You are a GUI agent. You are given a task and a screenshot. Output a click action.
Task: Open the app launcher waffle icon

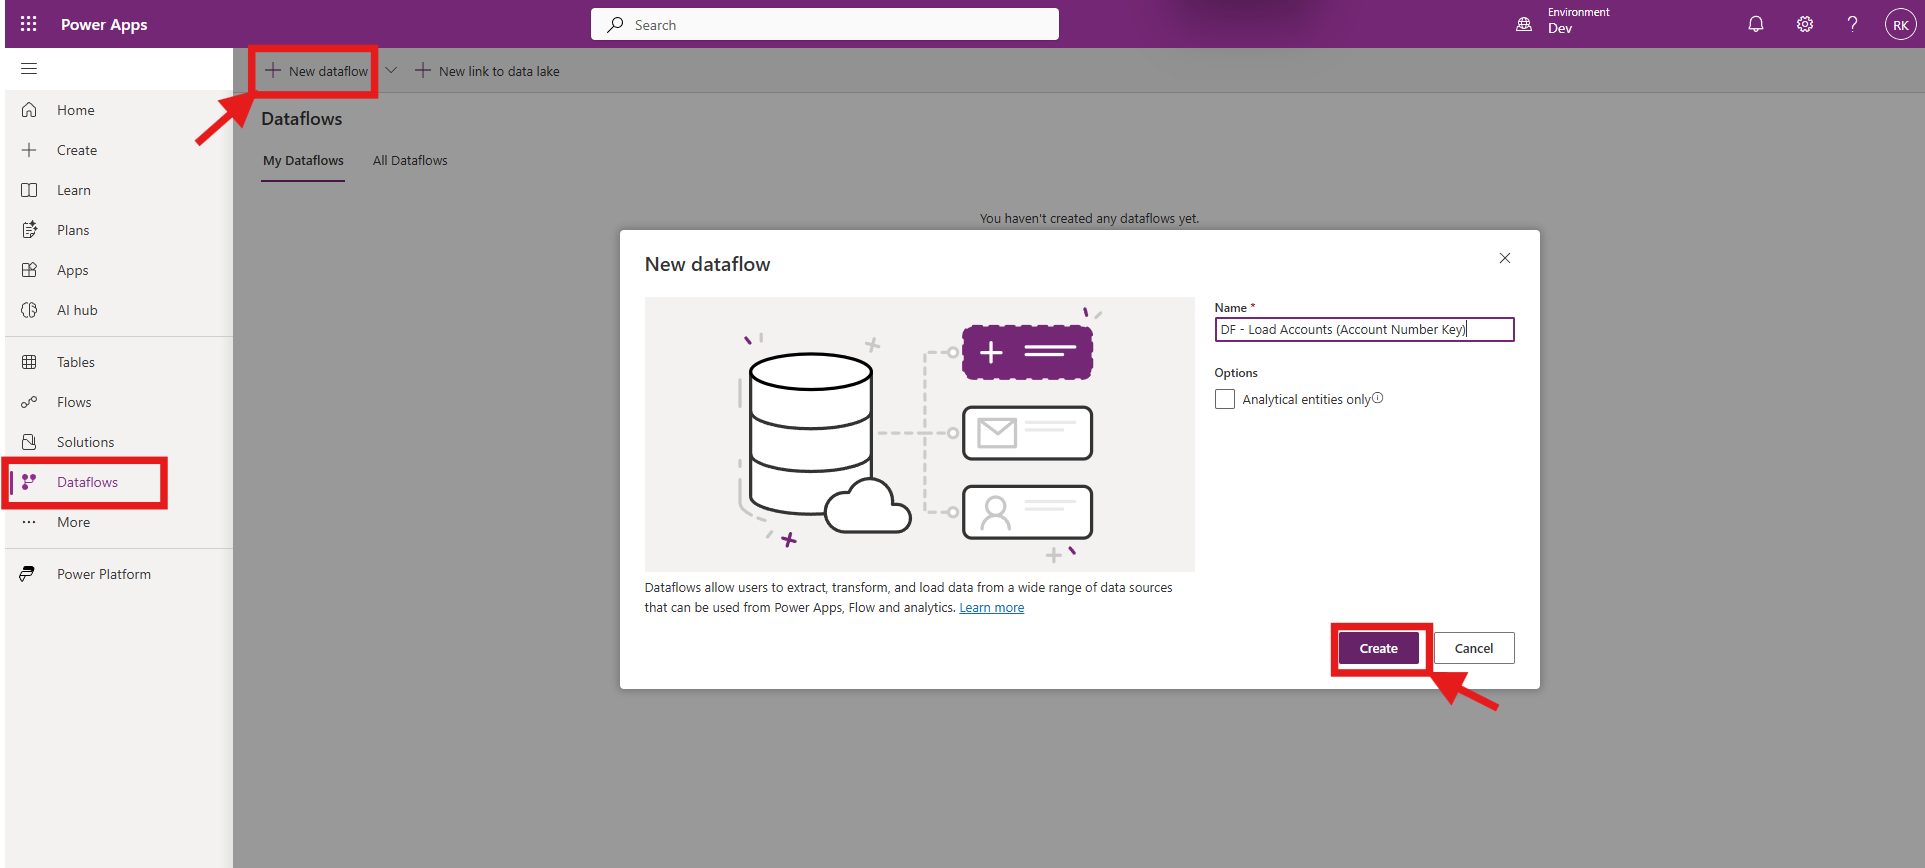click(x=28, y=24)
